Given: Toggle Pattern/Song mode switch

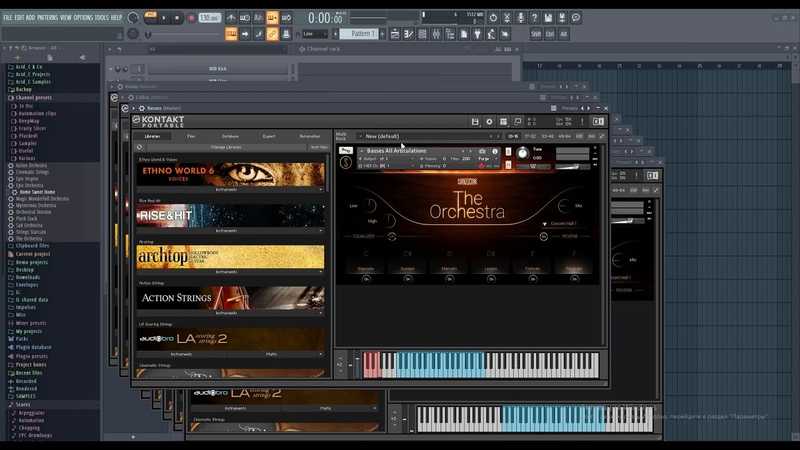Looking at the screenshot, I should (x=151, y=18).
